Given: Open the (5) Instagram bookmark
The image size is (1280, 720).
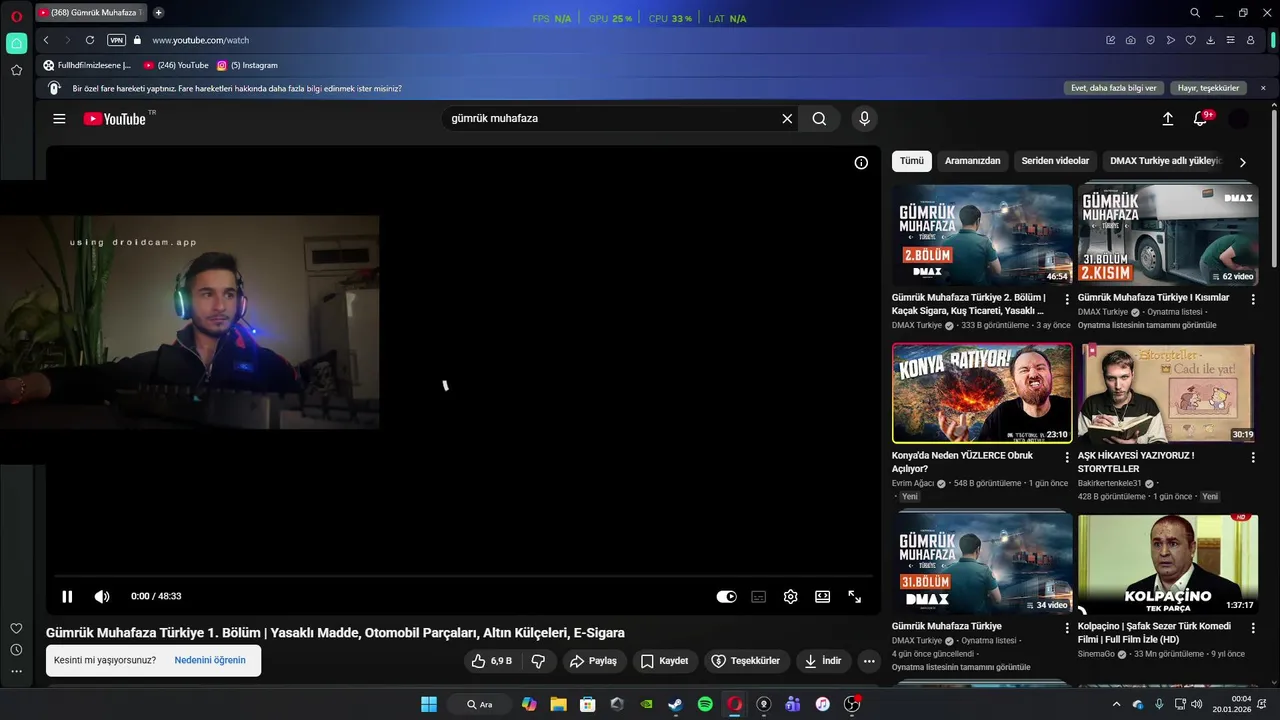Looking at the screenshot, I should (x=247, y=65).
